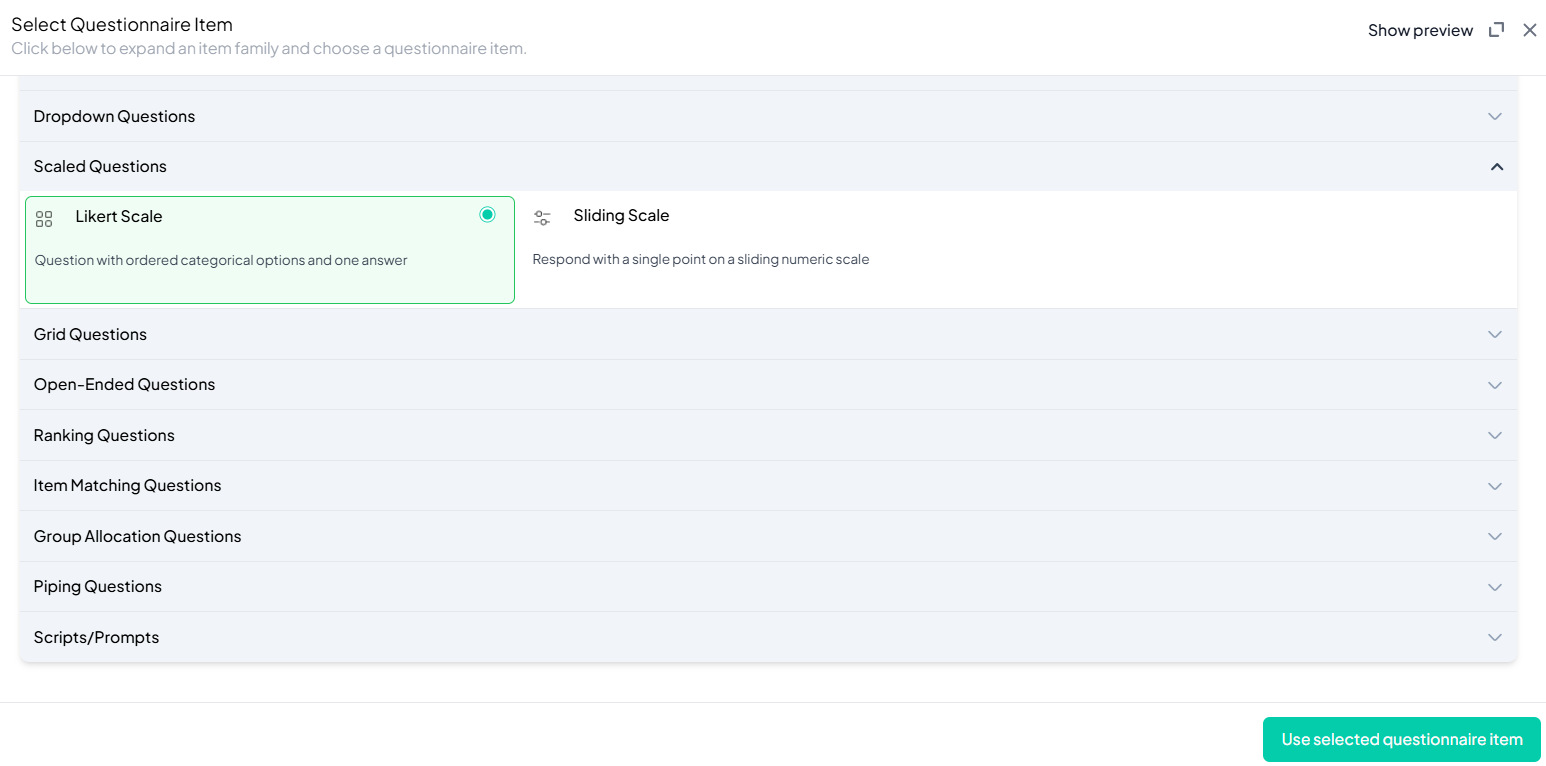Click the expand dialog icon beside Show preview

(x=1496, y=30)
